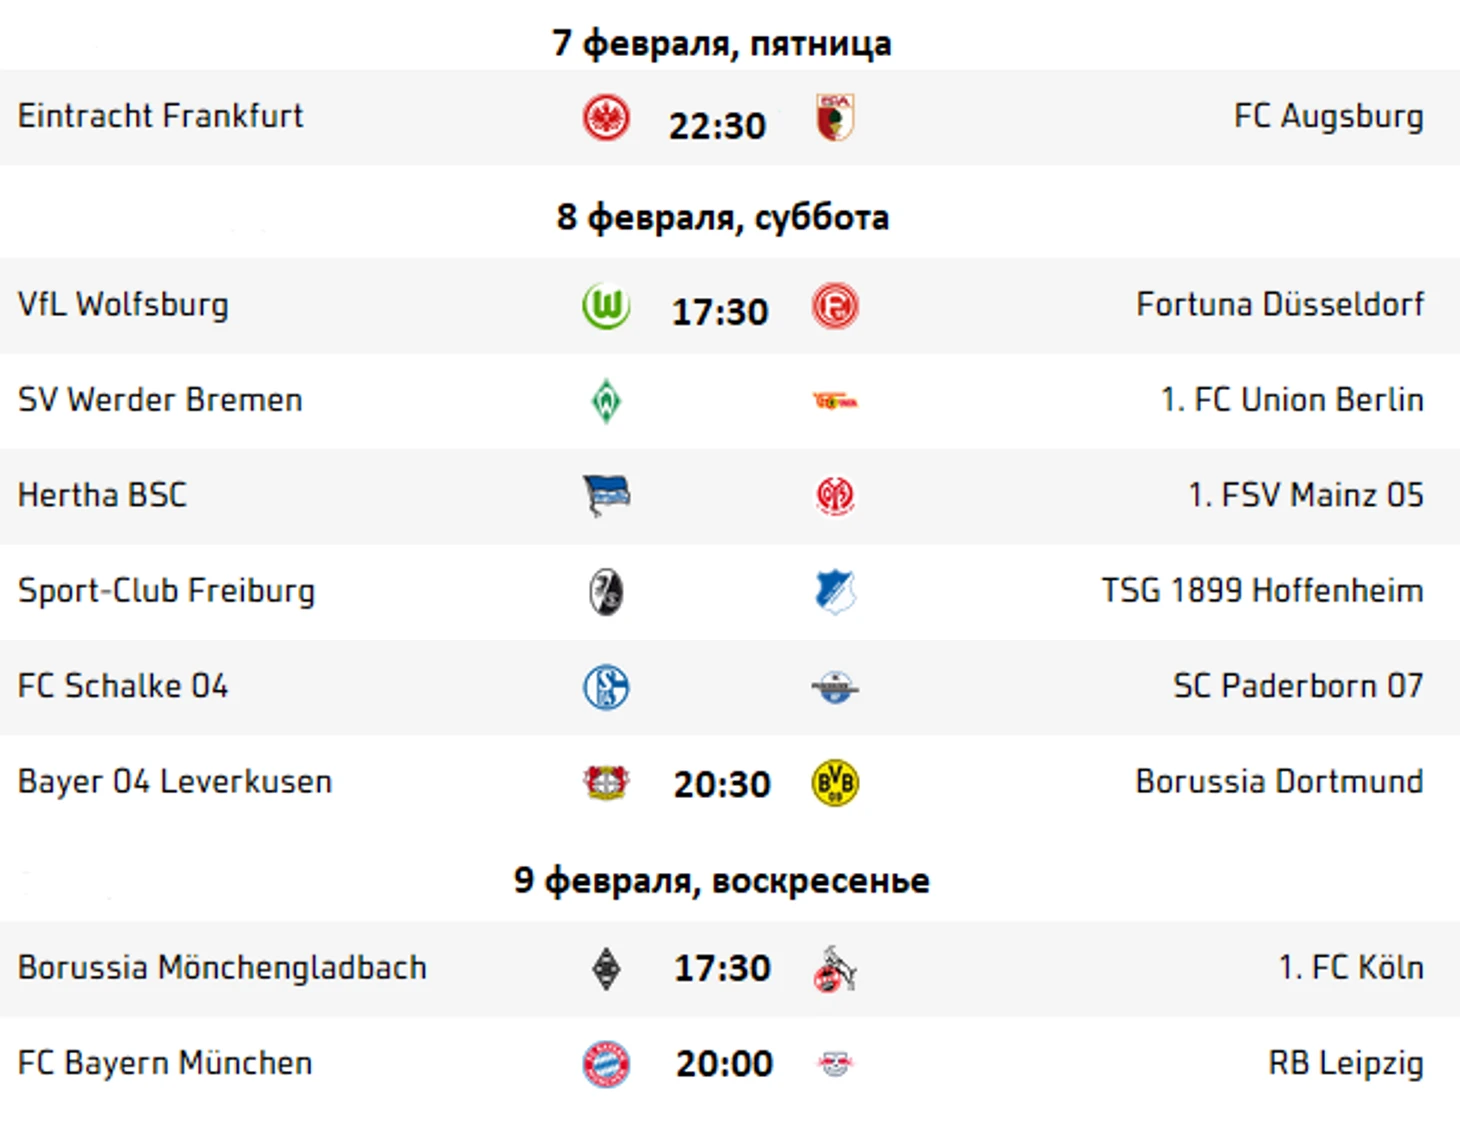
Task: Select the Hoffenheim blue crest
Action: pos(835,591)
